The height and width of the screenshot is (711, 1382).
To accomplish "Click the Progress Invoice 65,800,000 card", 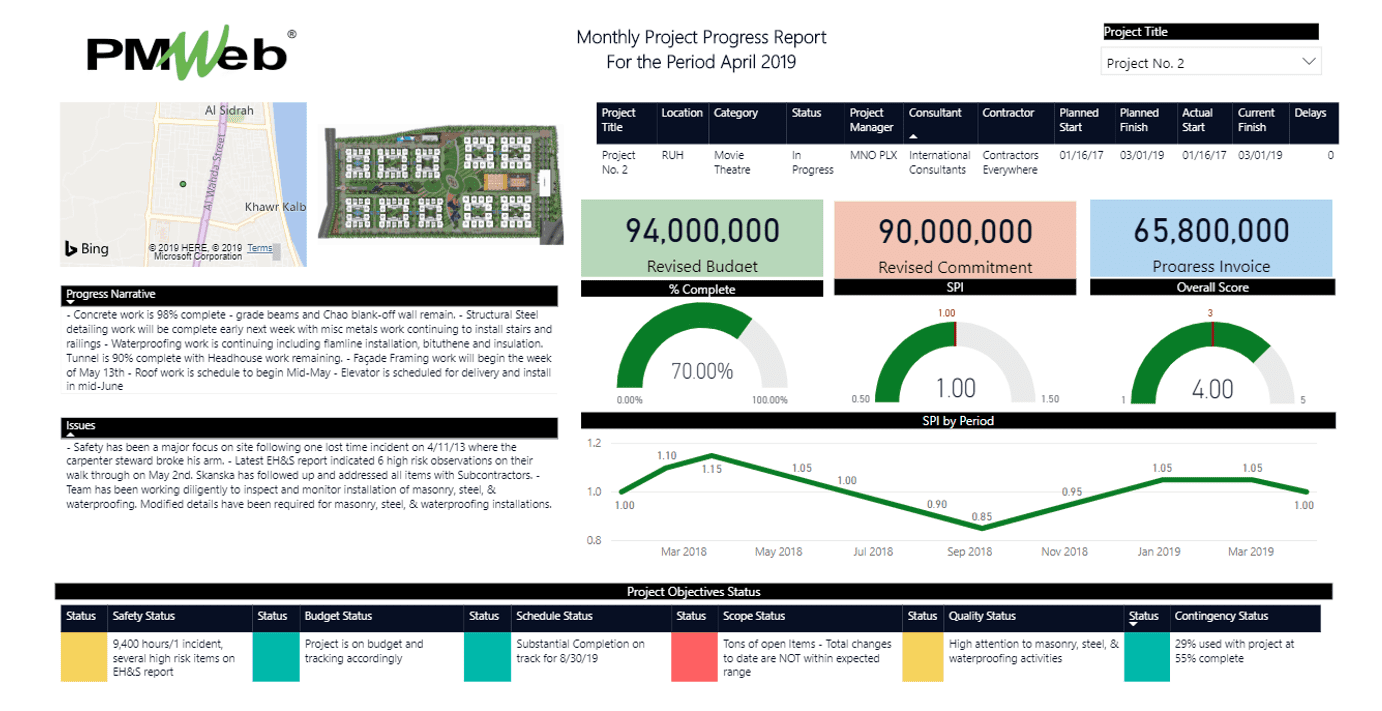I will [1211, 238].
